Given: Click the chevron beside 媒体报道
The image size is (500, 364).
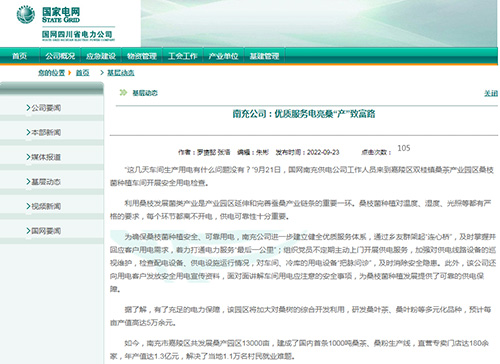Looking at the screenshot, I should (28, 157).
